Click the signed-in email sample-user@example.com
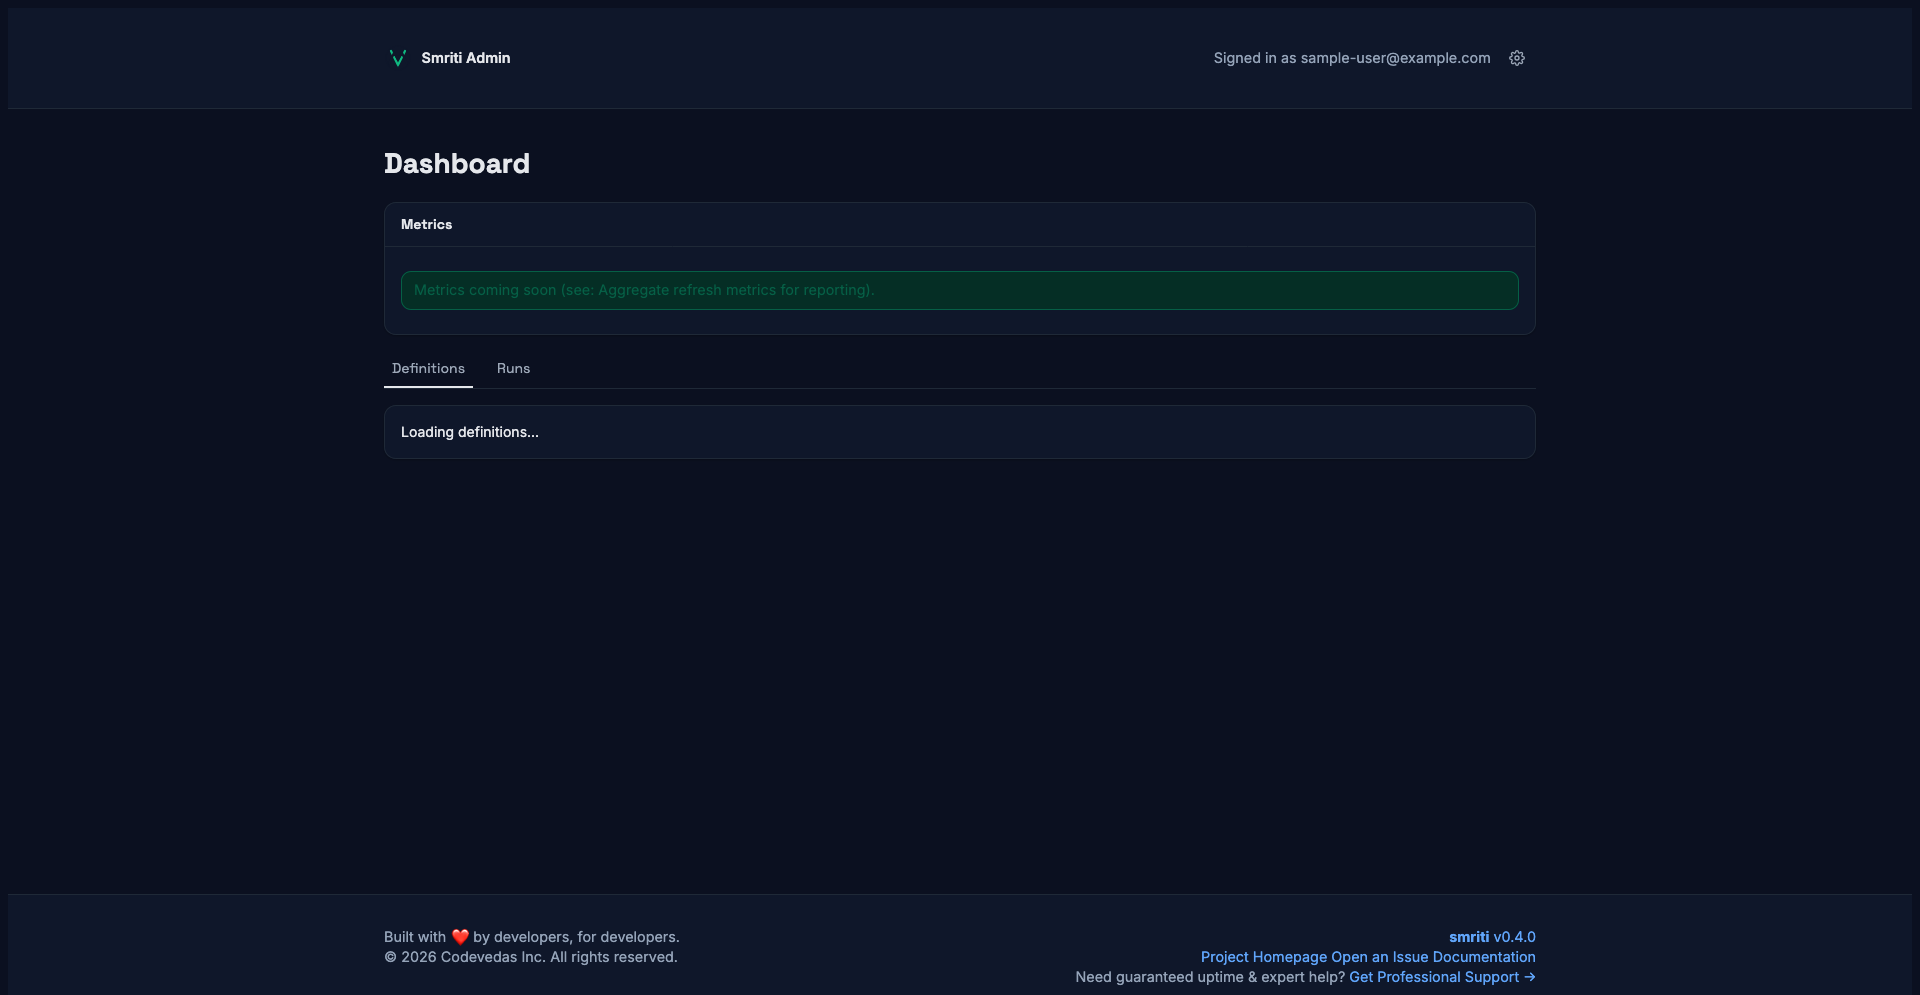This screenshot has height=995, width=1920. click(x=1395, y=58)
